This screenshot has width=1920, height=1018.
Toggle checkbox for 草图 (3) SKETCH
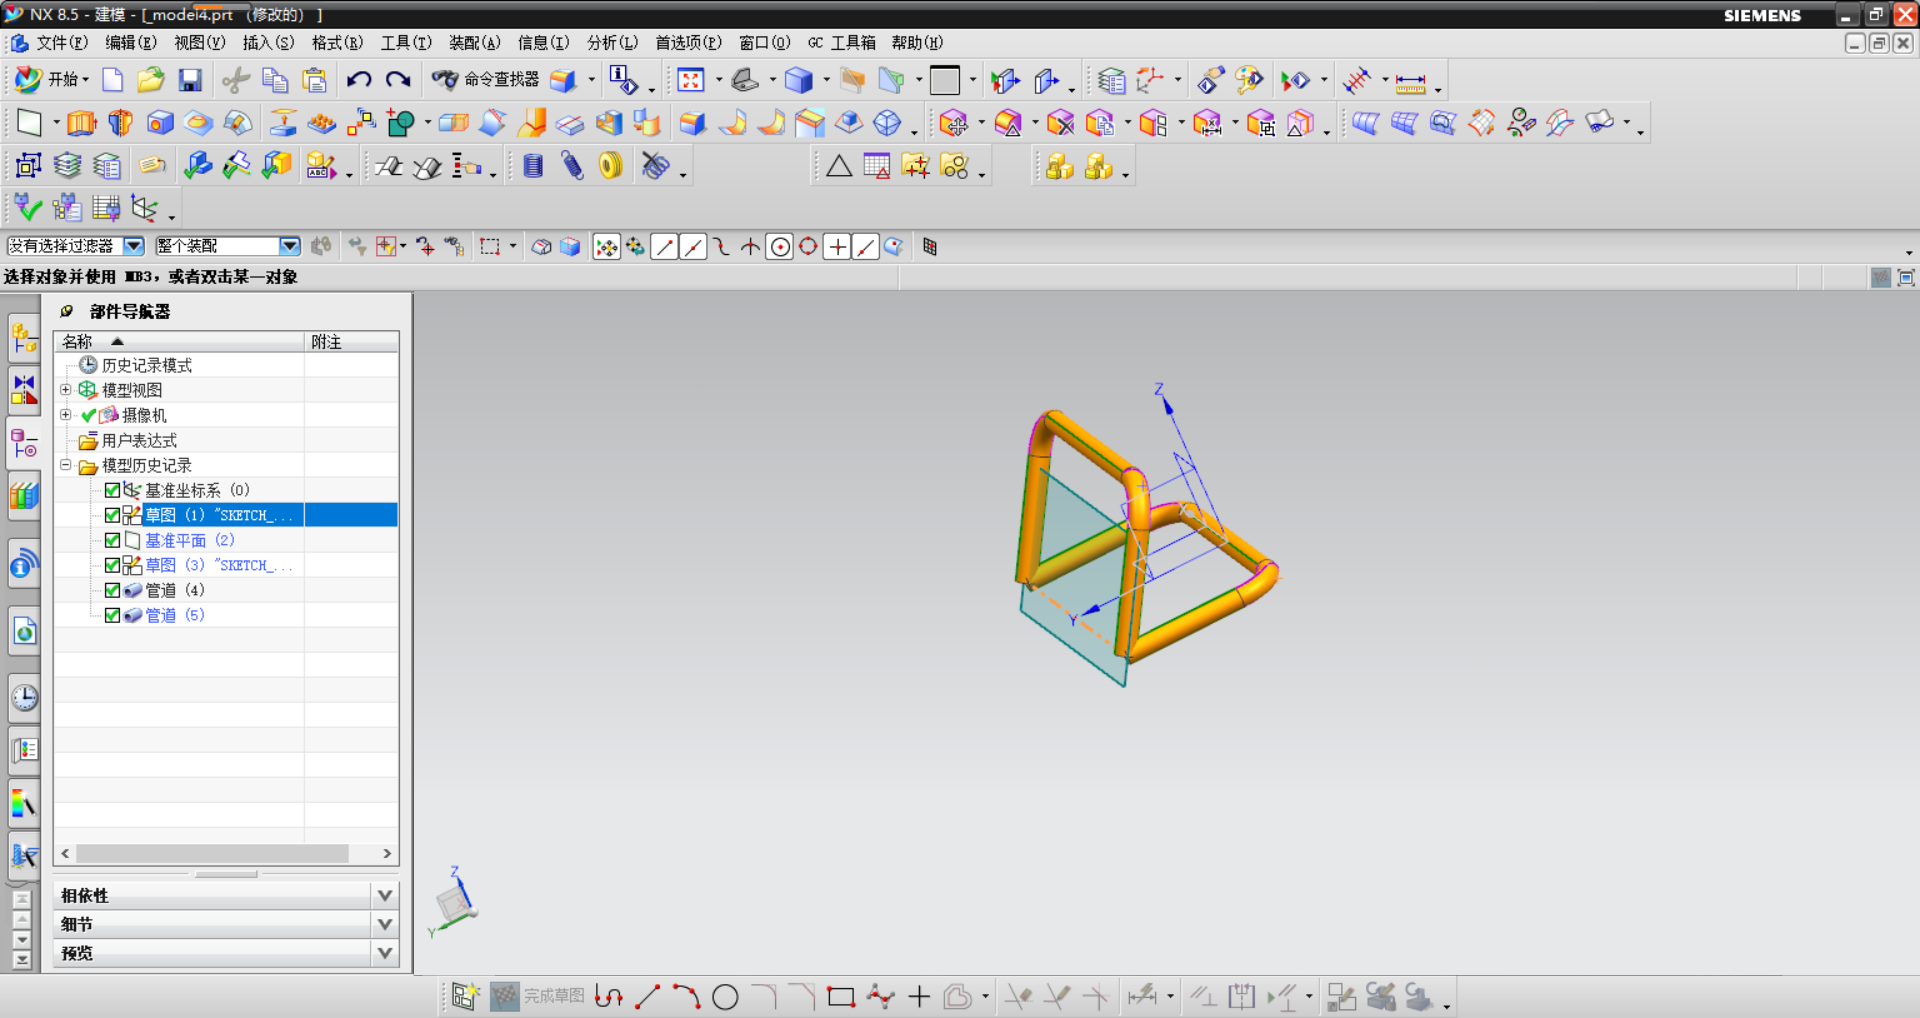tap(112, 565)
